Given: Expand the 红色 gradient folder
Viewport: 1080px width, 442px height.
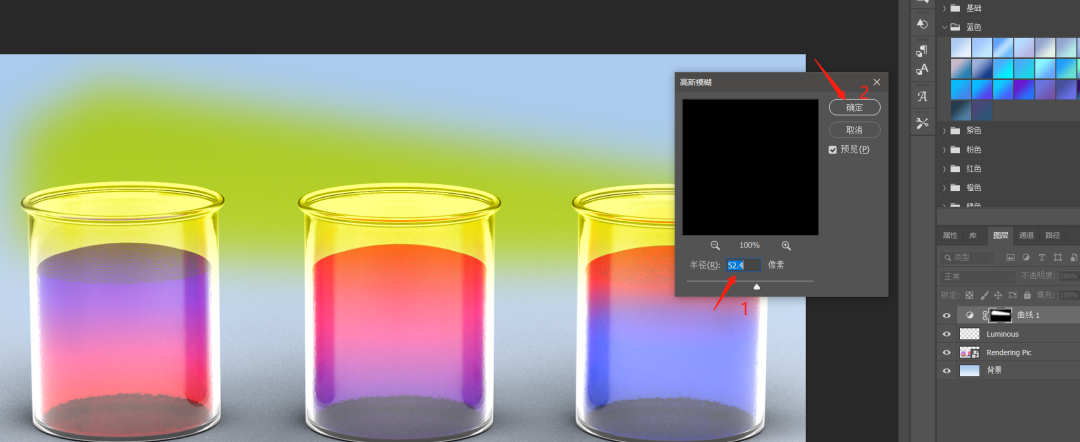Looking at the screenshot, I should [x=945, y=169].
